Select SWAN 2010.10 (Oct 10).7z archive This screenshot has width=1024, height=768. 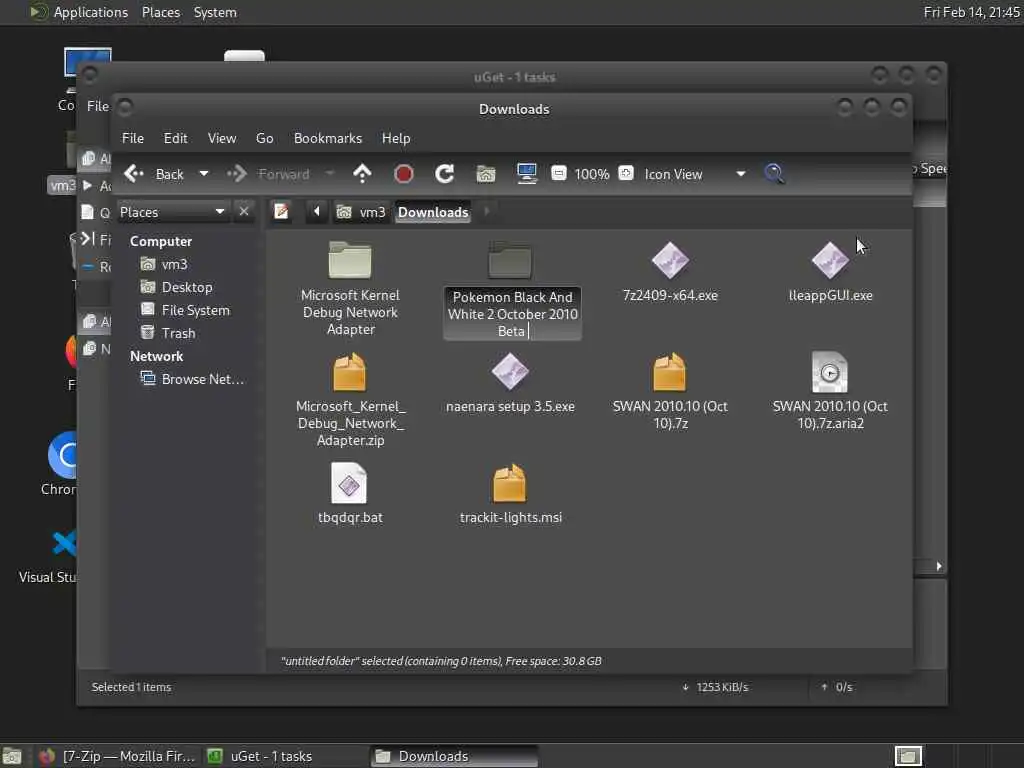click(670, 372)
